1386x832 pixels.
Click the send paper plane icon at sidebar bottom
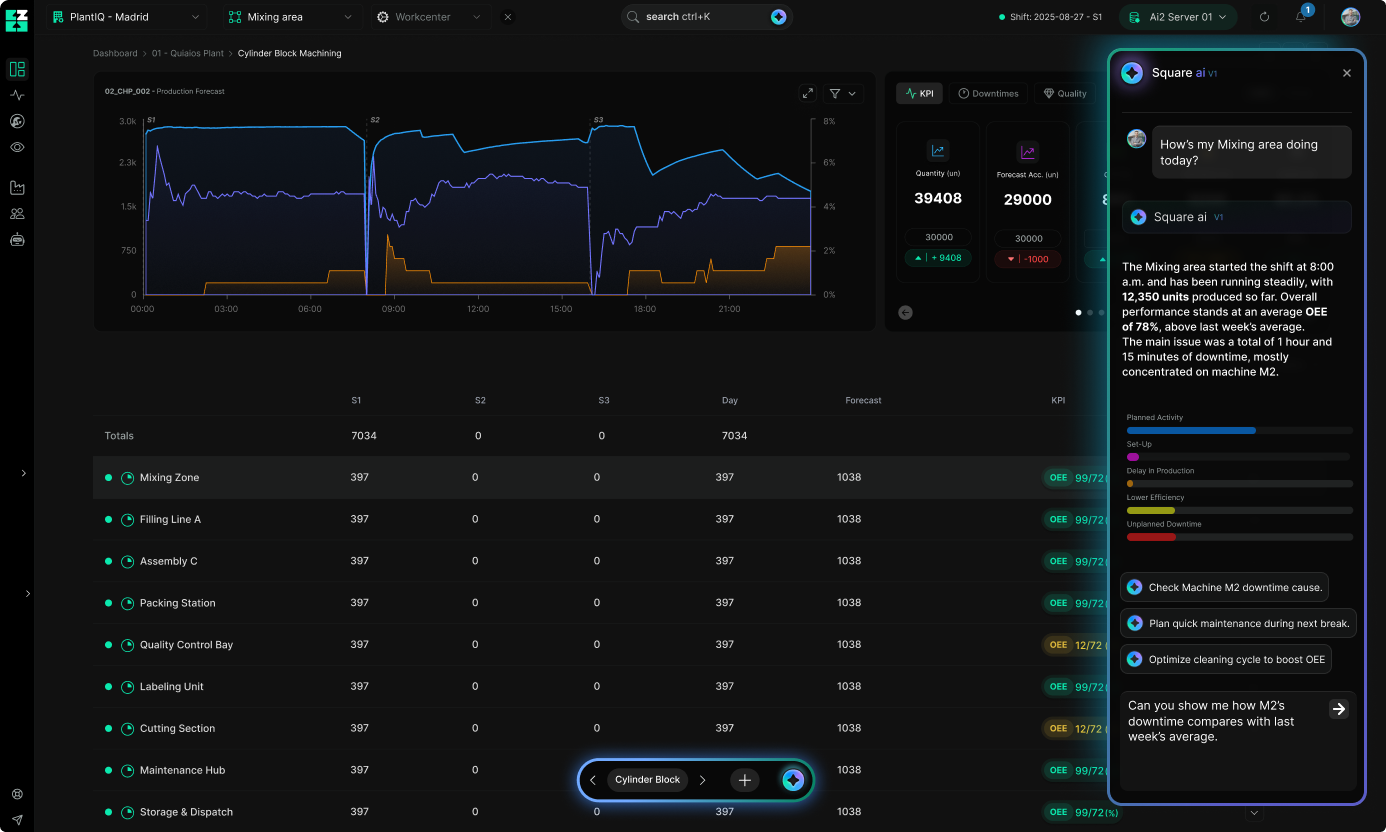(x=16, y=818)
